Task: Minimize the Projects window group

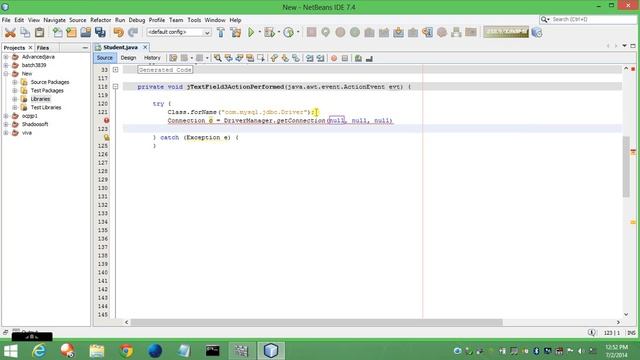Action: [x=85, y=48]
